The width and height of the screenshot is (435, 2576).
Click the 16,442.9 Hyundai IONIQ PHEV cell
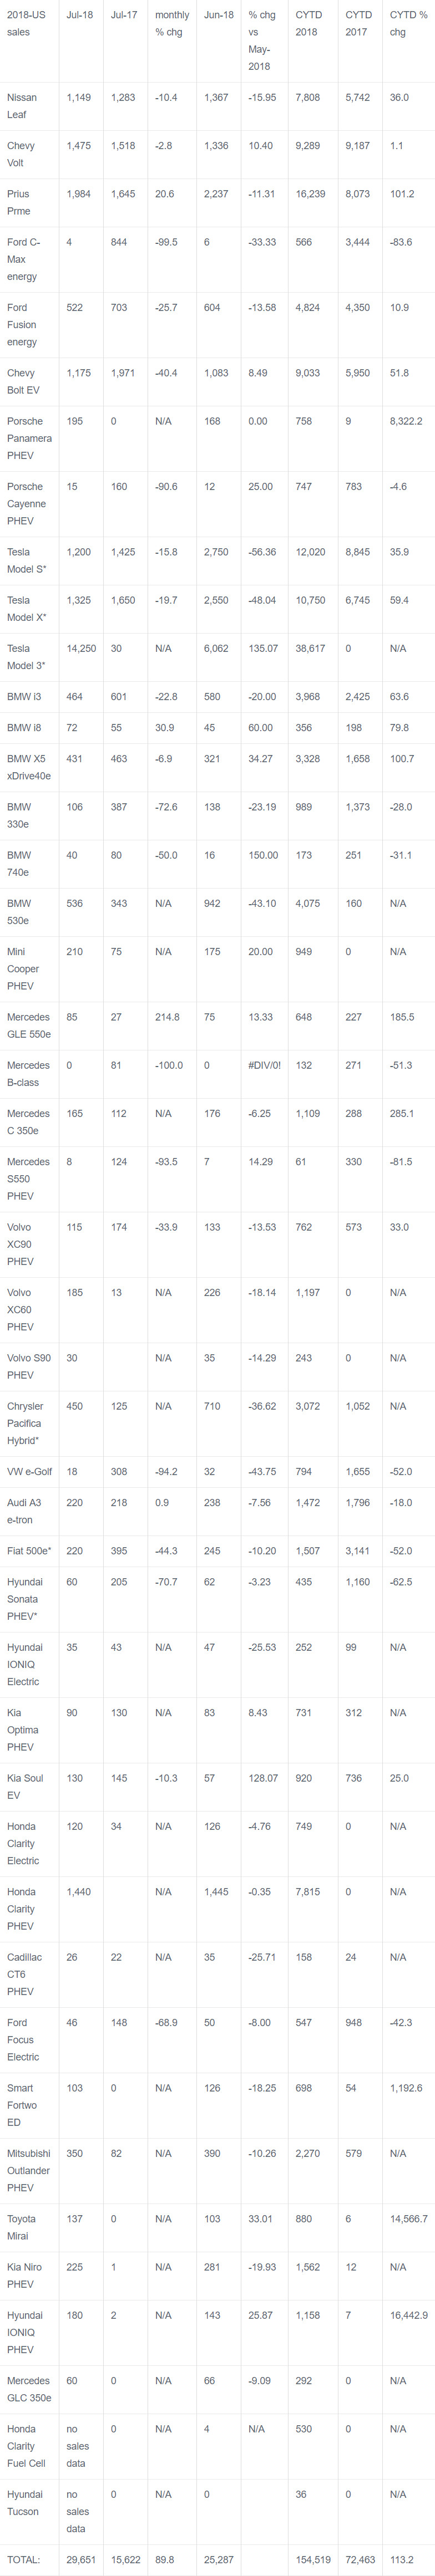[x=408, y=2315]
